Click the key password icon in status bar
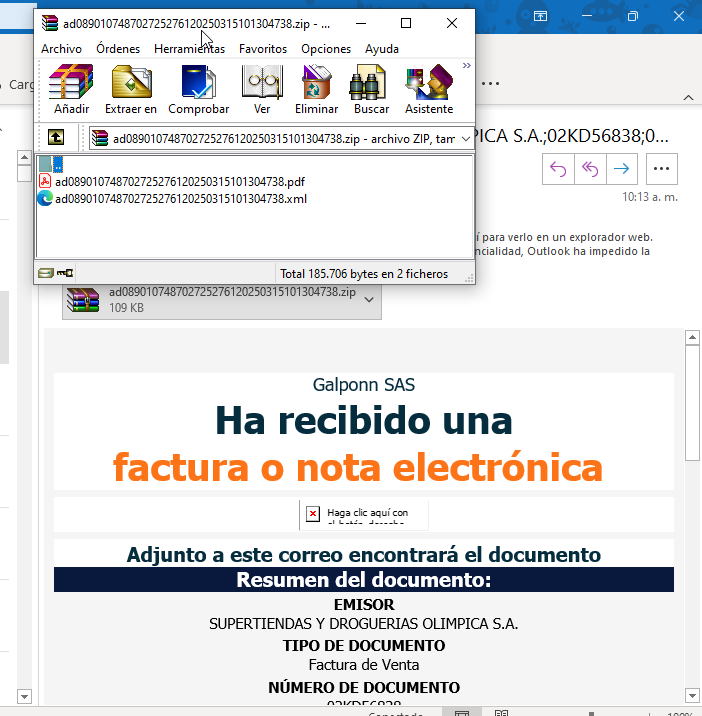This screenshot has height=716, width=702. pos(65,273)
